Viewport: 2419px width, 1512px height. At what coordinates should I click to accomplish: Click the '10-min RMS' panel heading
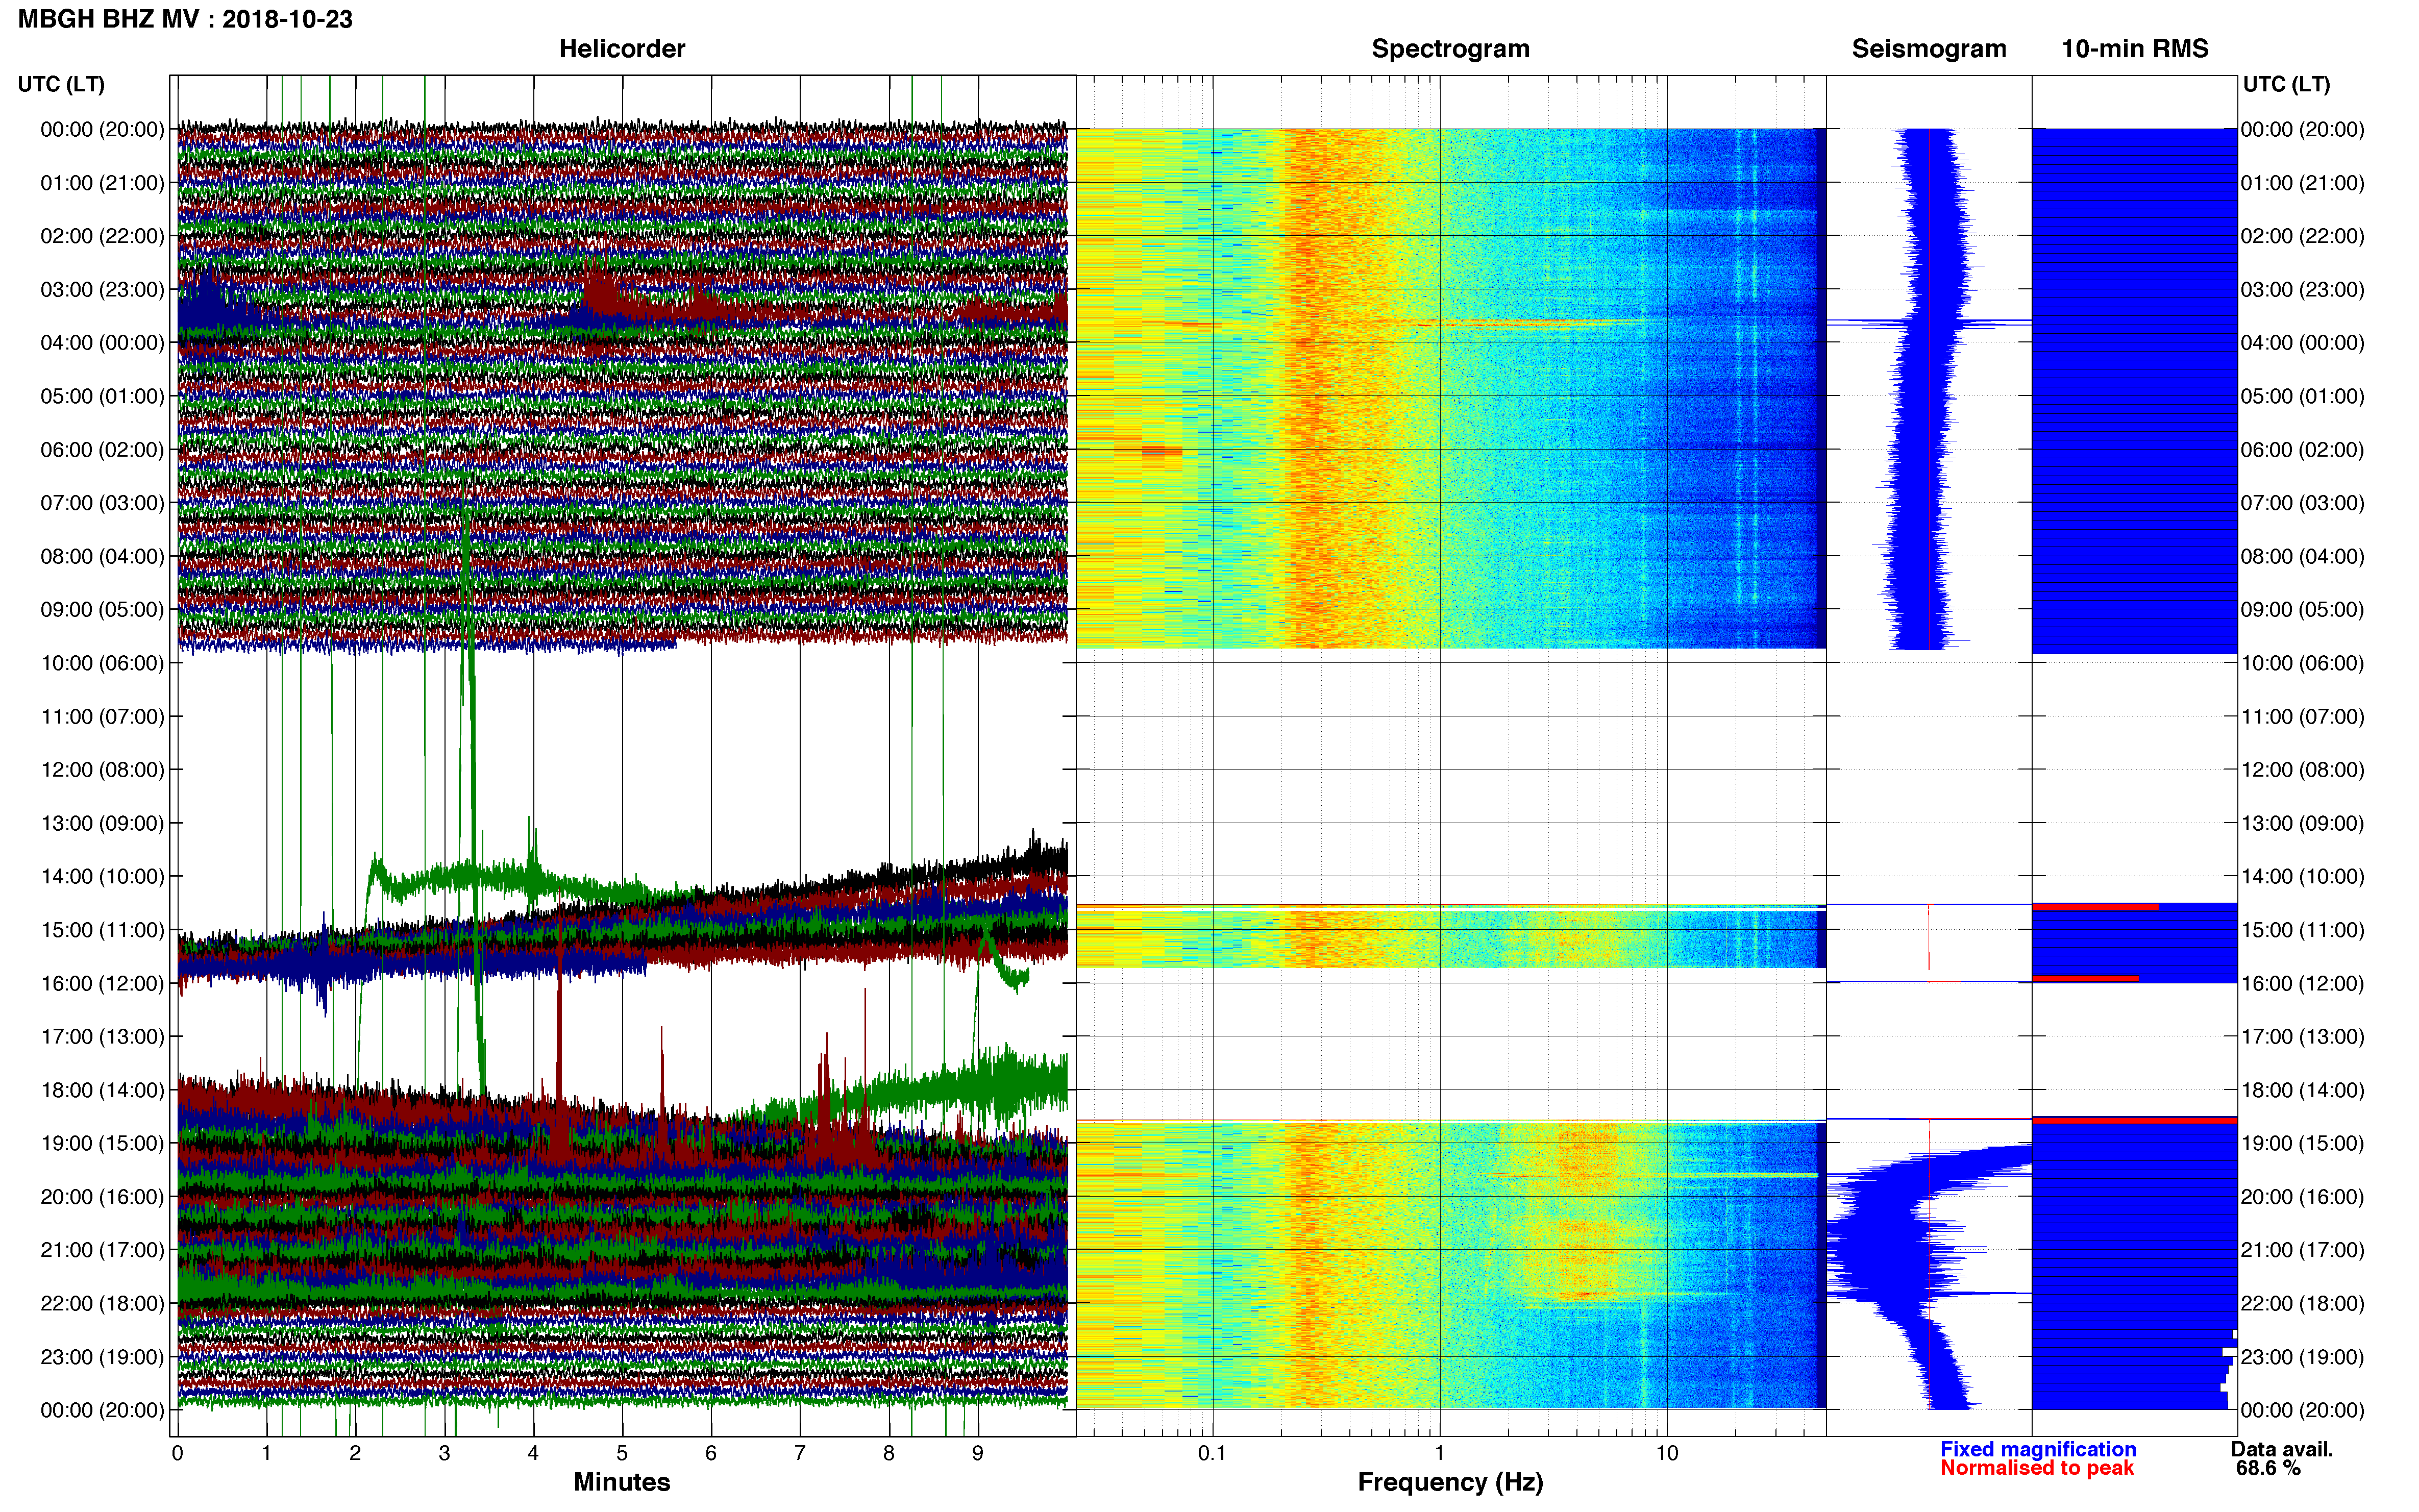[2134, 48]
